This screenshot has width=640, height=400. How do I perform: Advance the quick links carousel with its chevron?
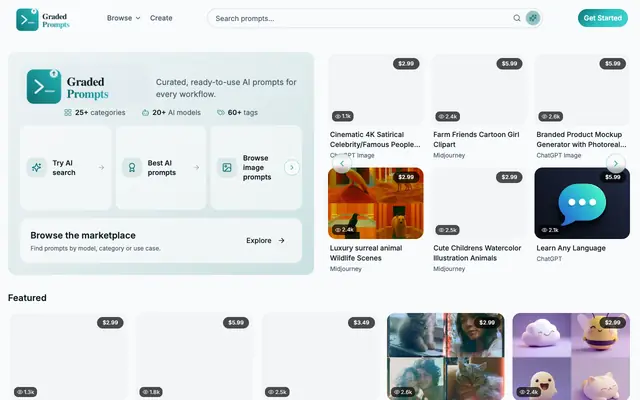(291, 167)
